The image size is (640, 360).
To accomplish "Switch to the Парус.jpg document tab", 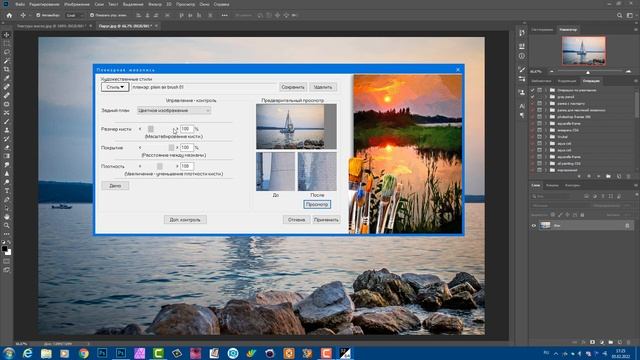I will (124, 26).
